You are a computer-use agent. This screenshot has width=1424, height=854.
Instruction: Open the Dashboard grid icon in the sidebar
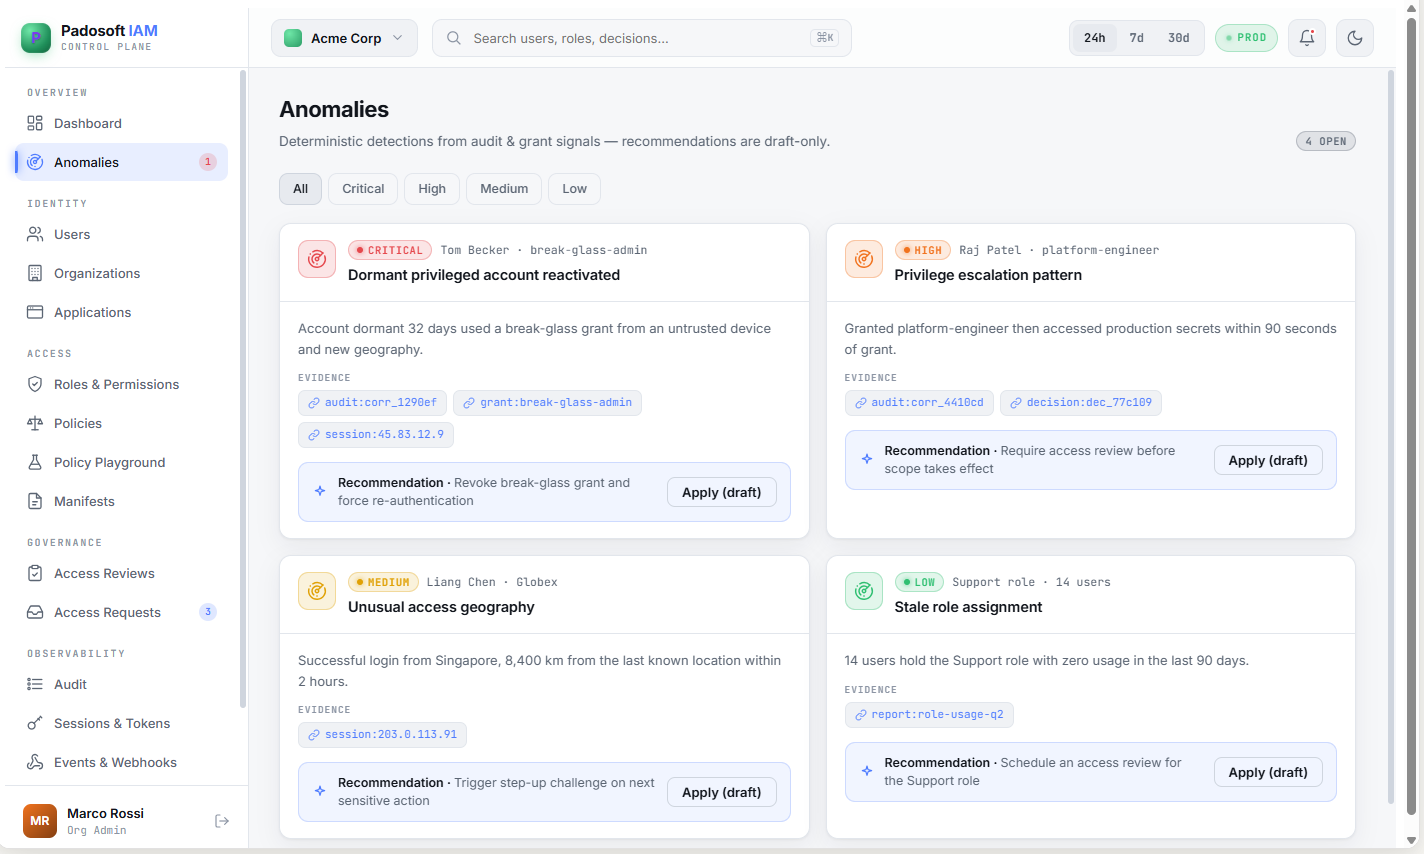(x=35, y=123)
